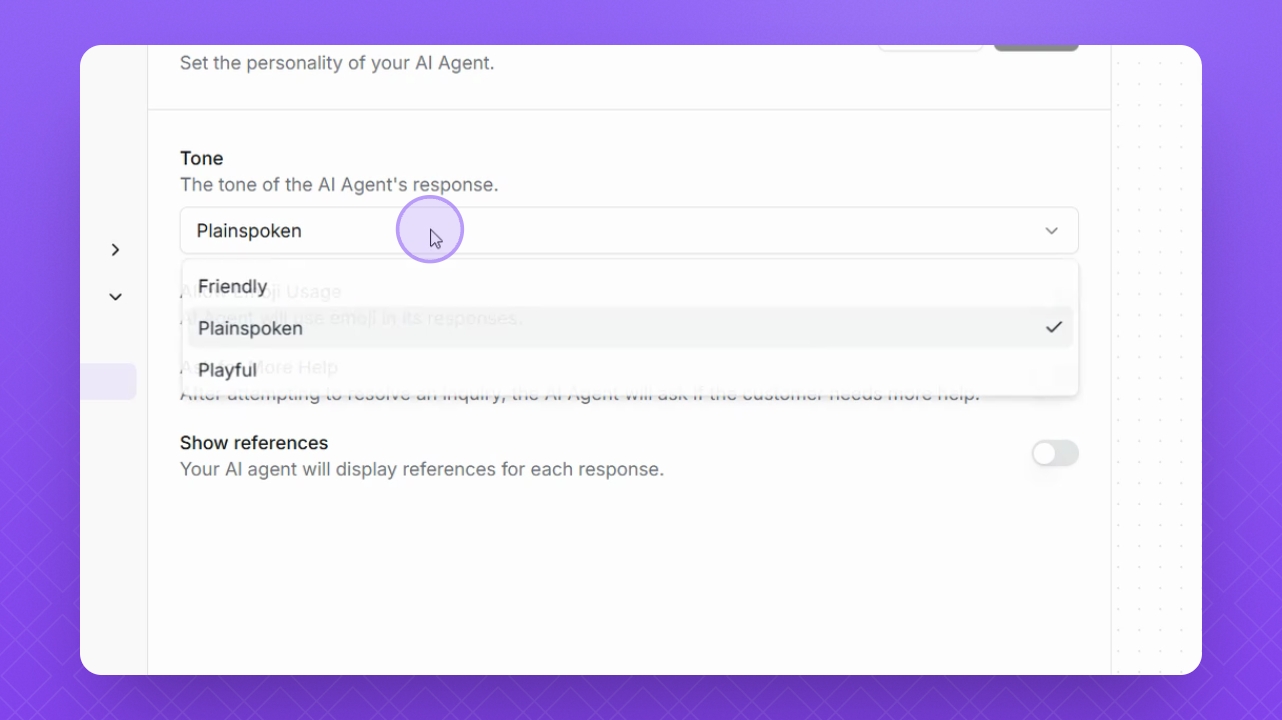The width and height of the screenshot is (1282, 720).
Task: Click the "Tone" heading text
Action: [202, 158]
